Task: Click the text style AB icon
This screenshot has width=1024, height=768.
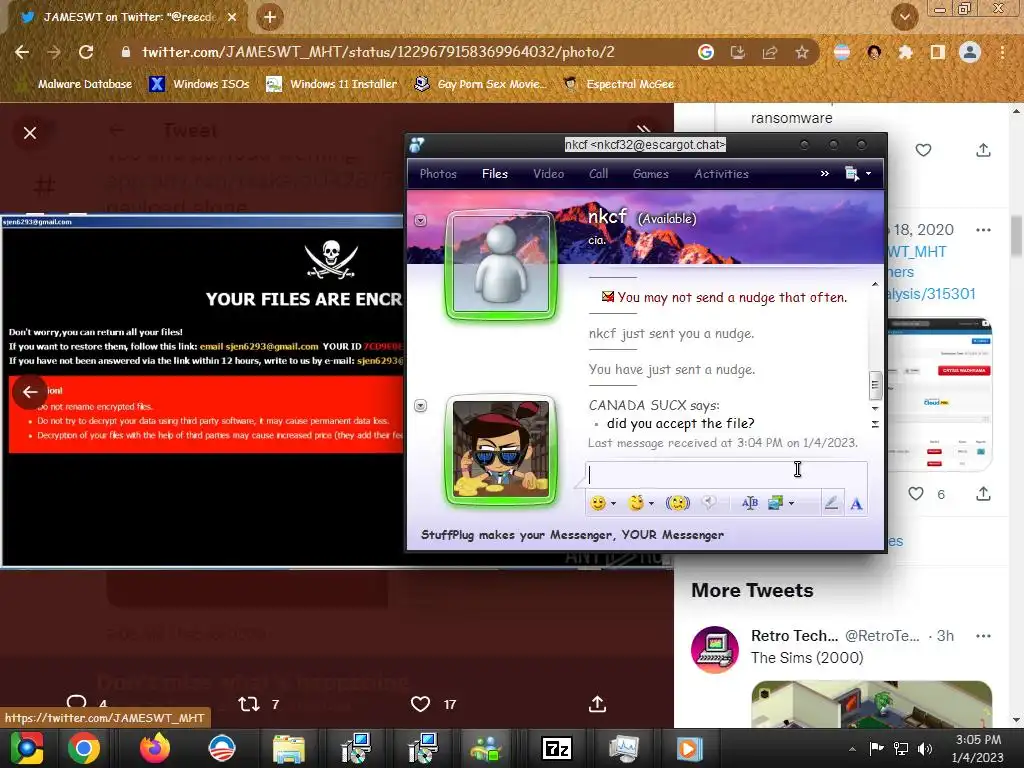Action: (750, 503)
